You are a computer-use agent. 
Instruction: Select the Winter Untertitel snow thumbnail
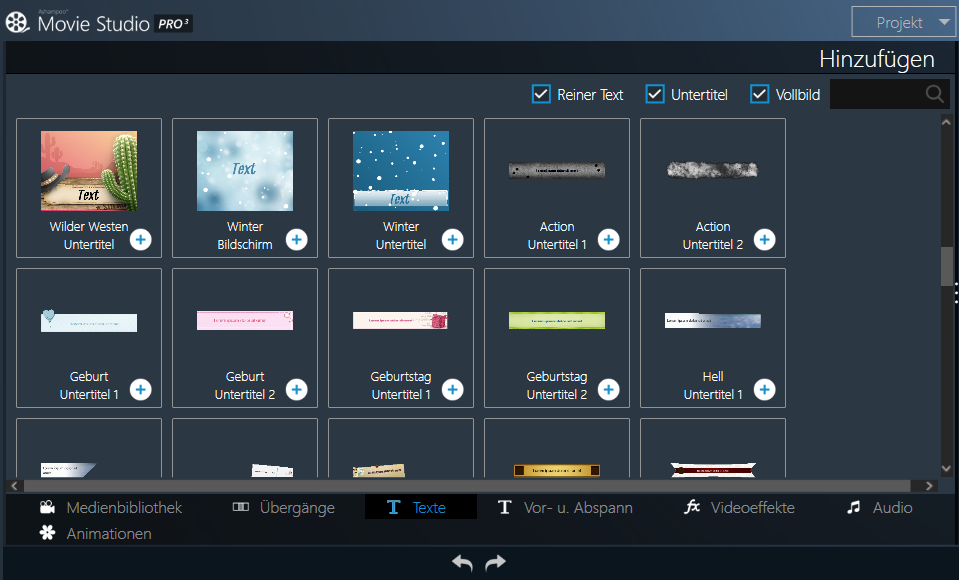pyautogui.click(x=401, y=171)
